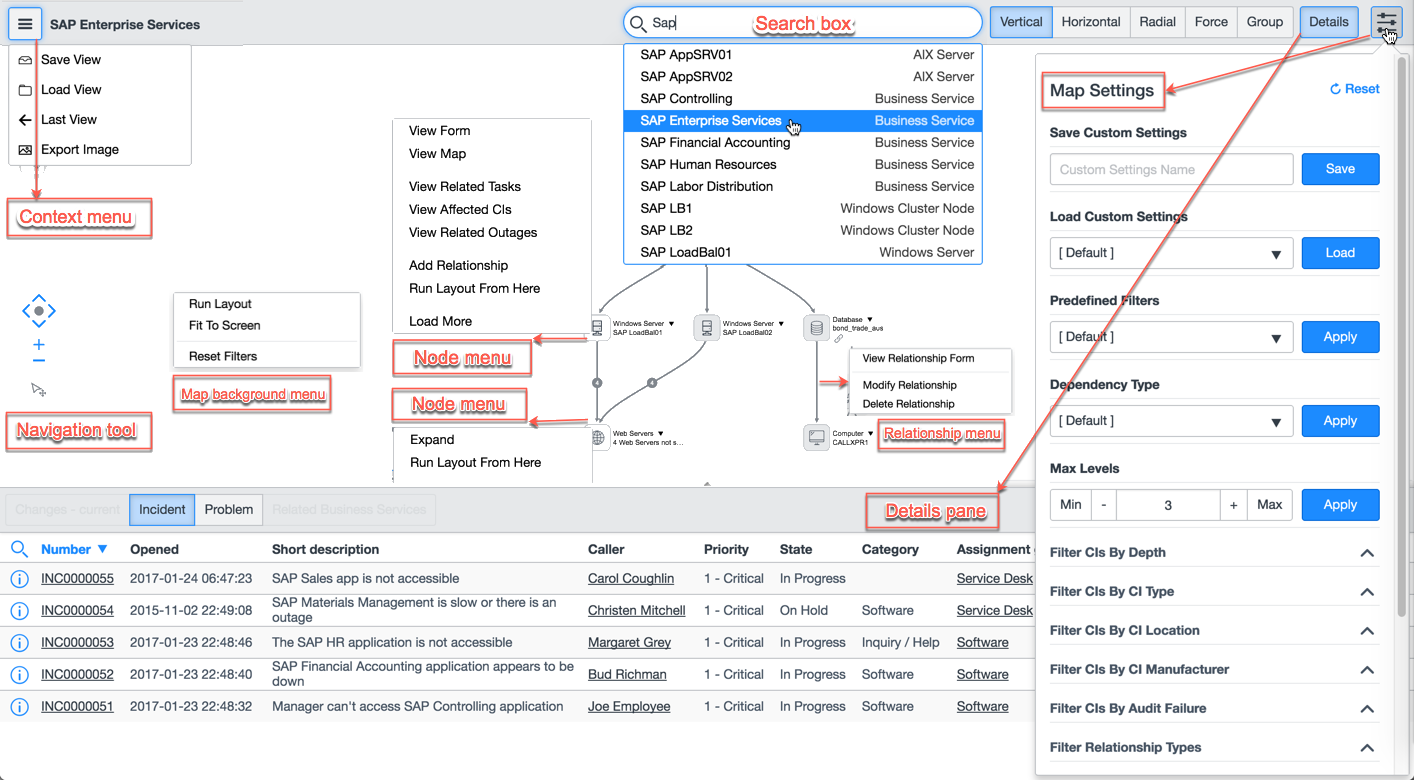1414x780 pixels.
Task: Apply the Predefined Filters selection
Action: click(1340, 337)
